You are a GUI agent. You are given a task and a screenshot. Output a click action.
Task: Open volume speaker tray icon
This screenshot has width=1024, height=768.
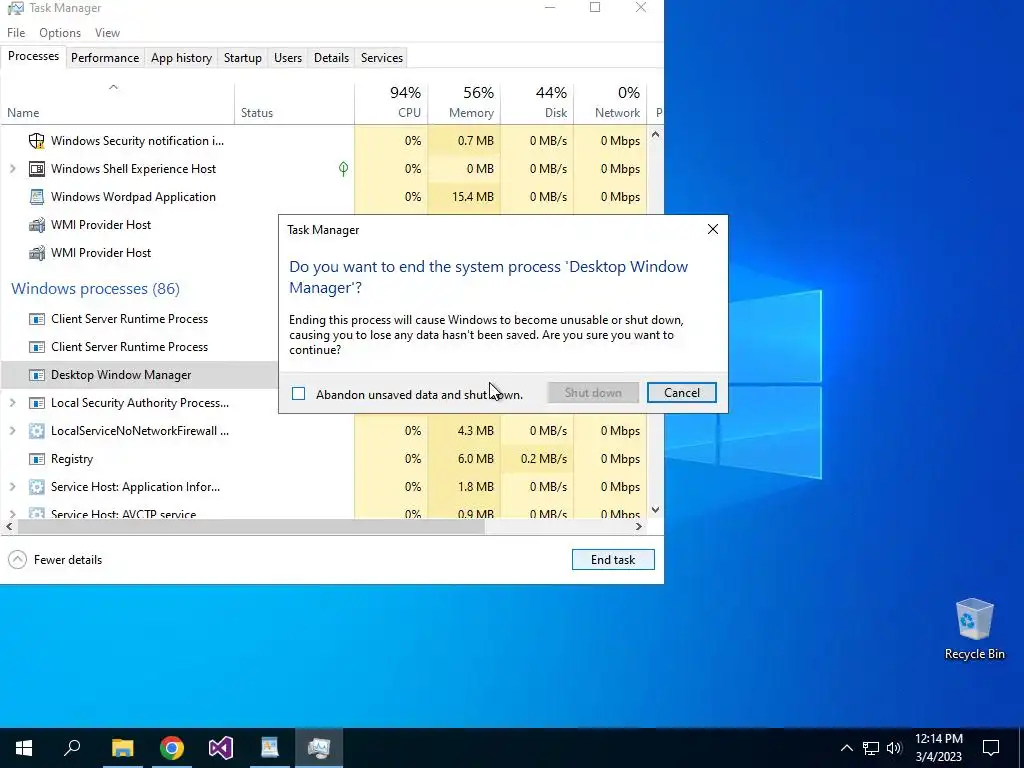point(894,748)
